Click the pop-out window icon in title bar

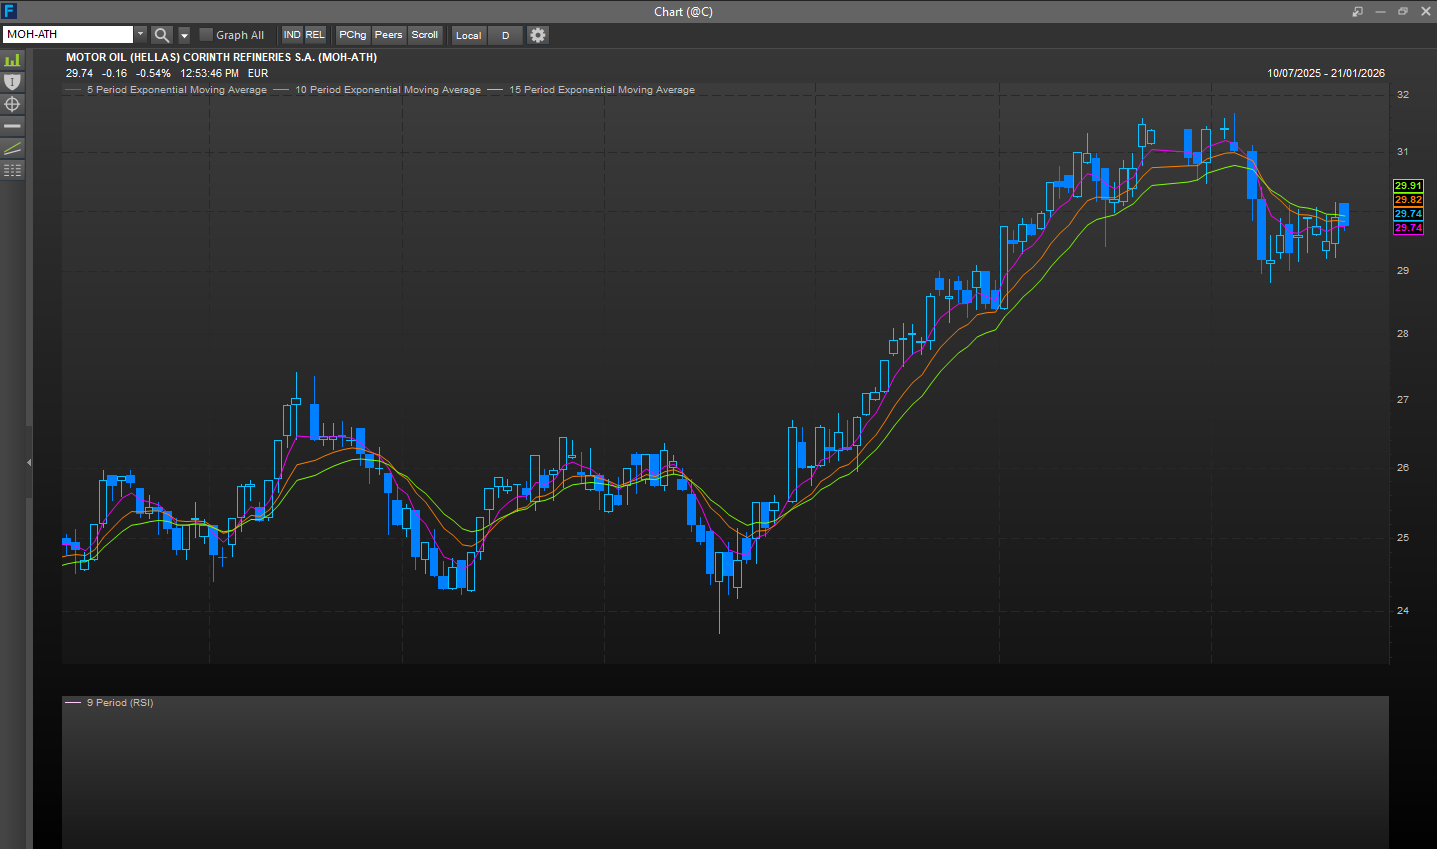tap(1357, 12)
